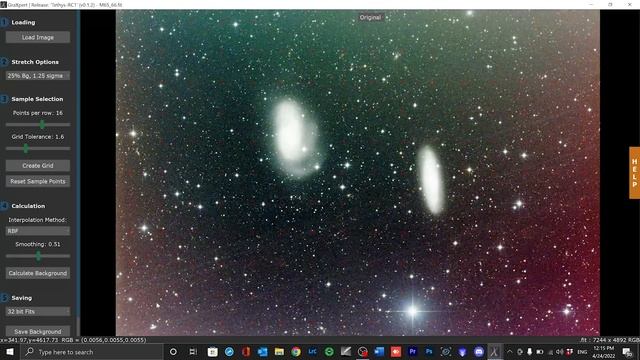
Task: Click Reset Sample Points button
Action: pyautogui.click(x=38, y=181)
